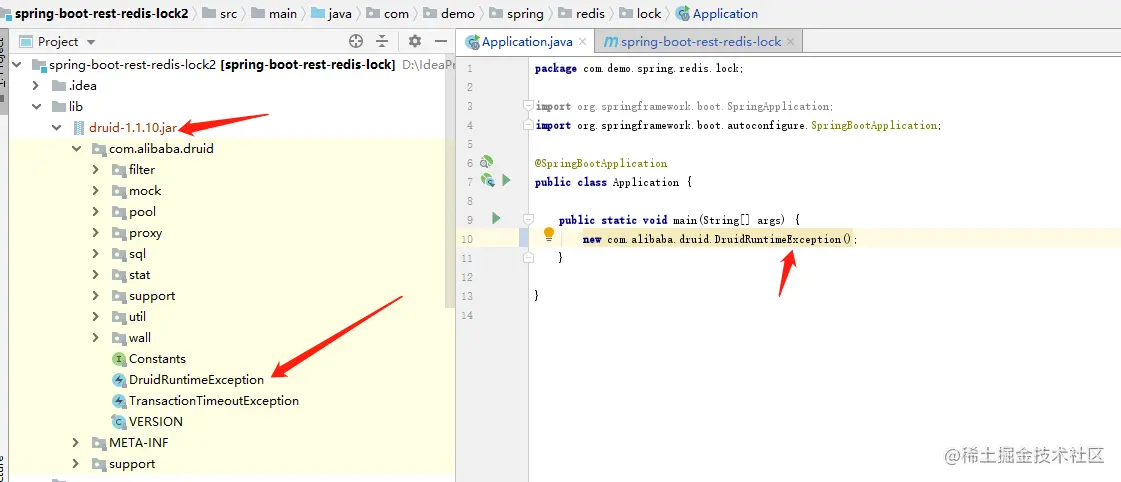Screen dimensions: 1121x482
Task: Hide the Project panel with the minimize icon
Action: 441,41
